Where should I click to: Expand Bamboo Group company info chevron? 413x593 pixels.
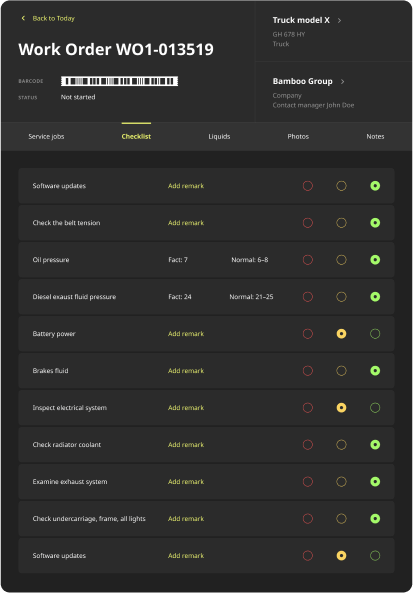[x=342, y=82]
